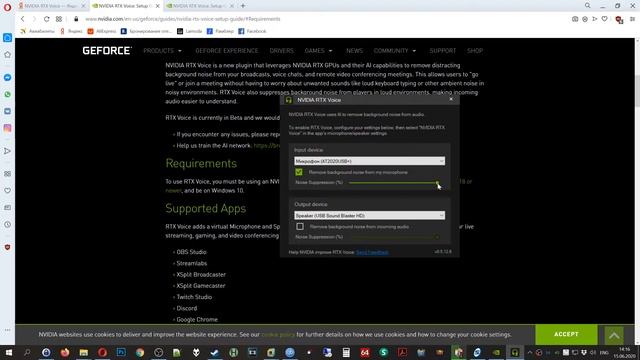Click the Discord list item
Viewport: 640px width, 360px height.
(187, 308)
